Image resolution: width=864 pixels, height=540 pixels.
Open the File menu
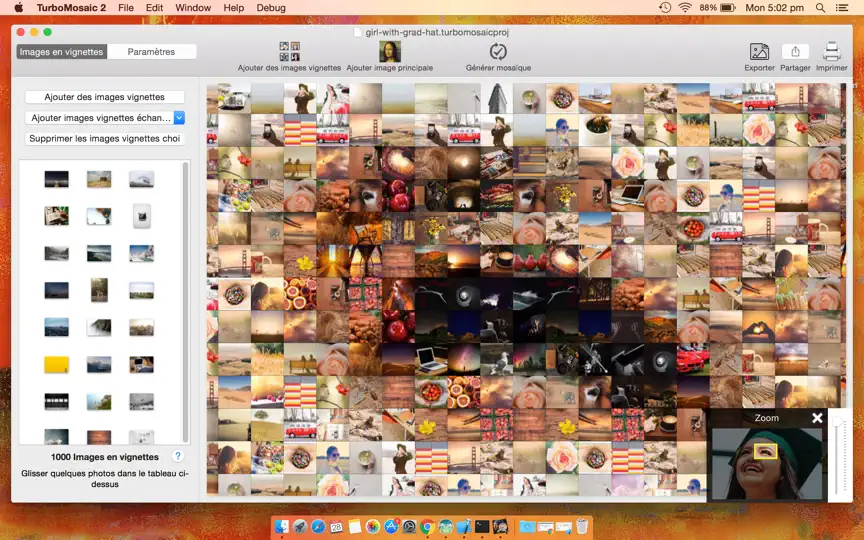(x=126, y=8)
